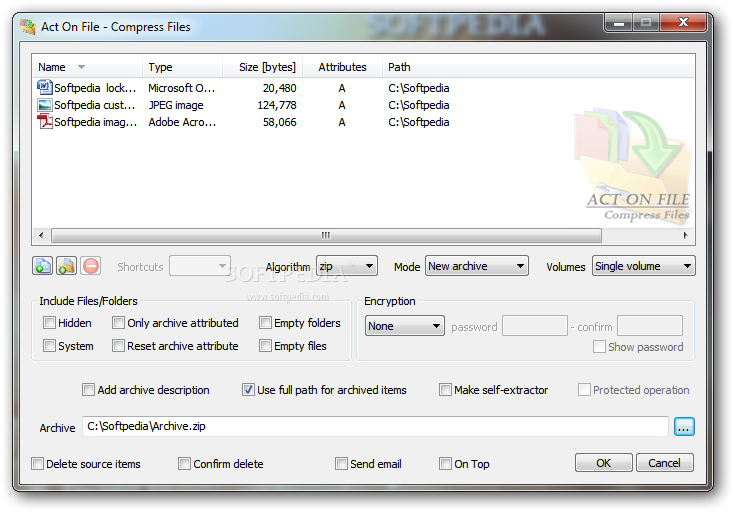Toggle the On Top checkbox

click(x=445, y=463)
